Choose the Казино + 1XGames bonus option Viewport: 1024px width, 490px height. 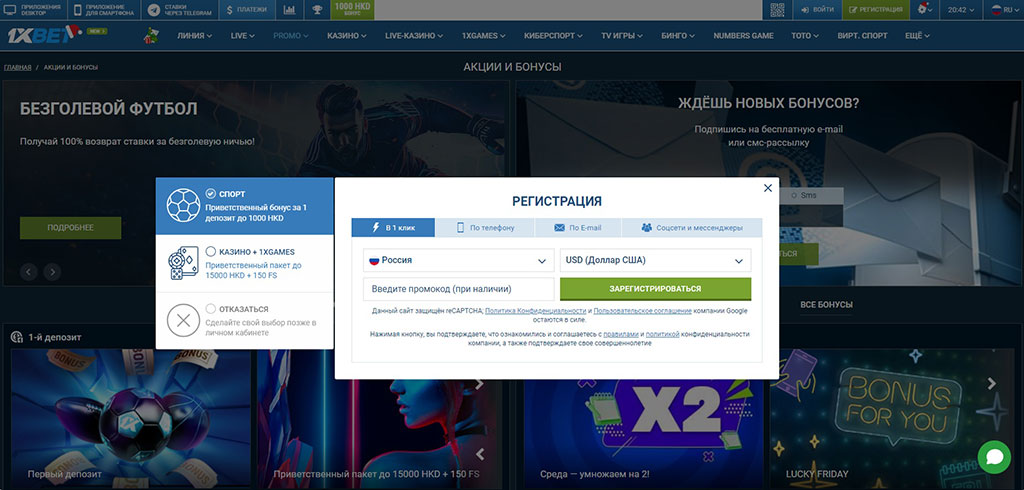click(244, 264)
